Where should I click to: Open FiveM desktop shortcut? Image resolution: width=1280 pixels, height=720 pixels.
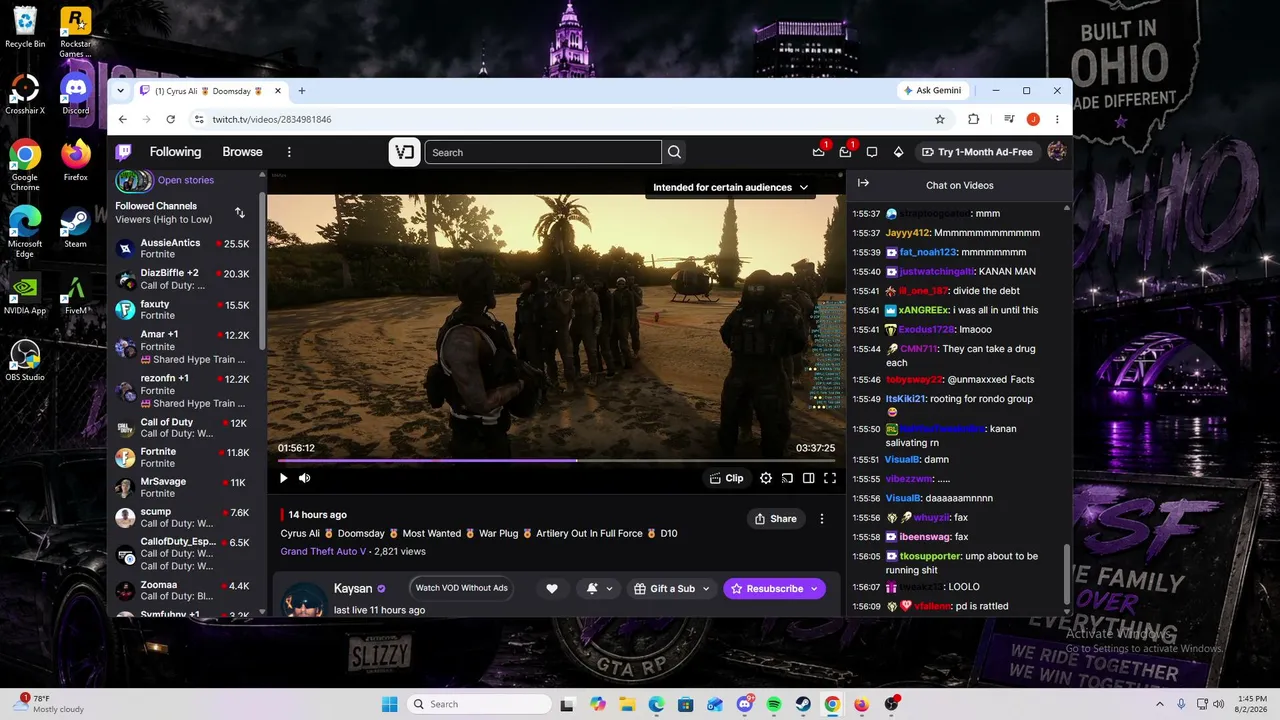[x=76, y=295]
